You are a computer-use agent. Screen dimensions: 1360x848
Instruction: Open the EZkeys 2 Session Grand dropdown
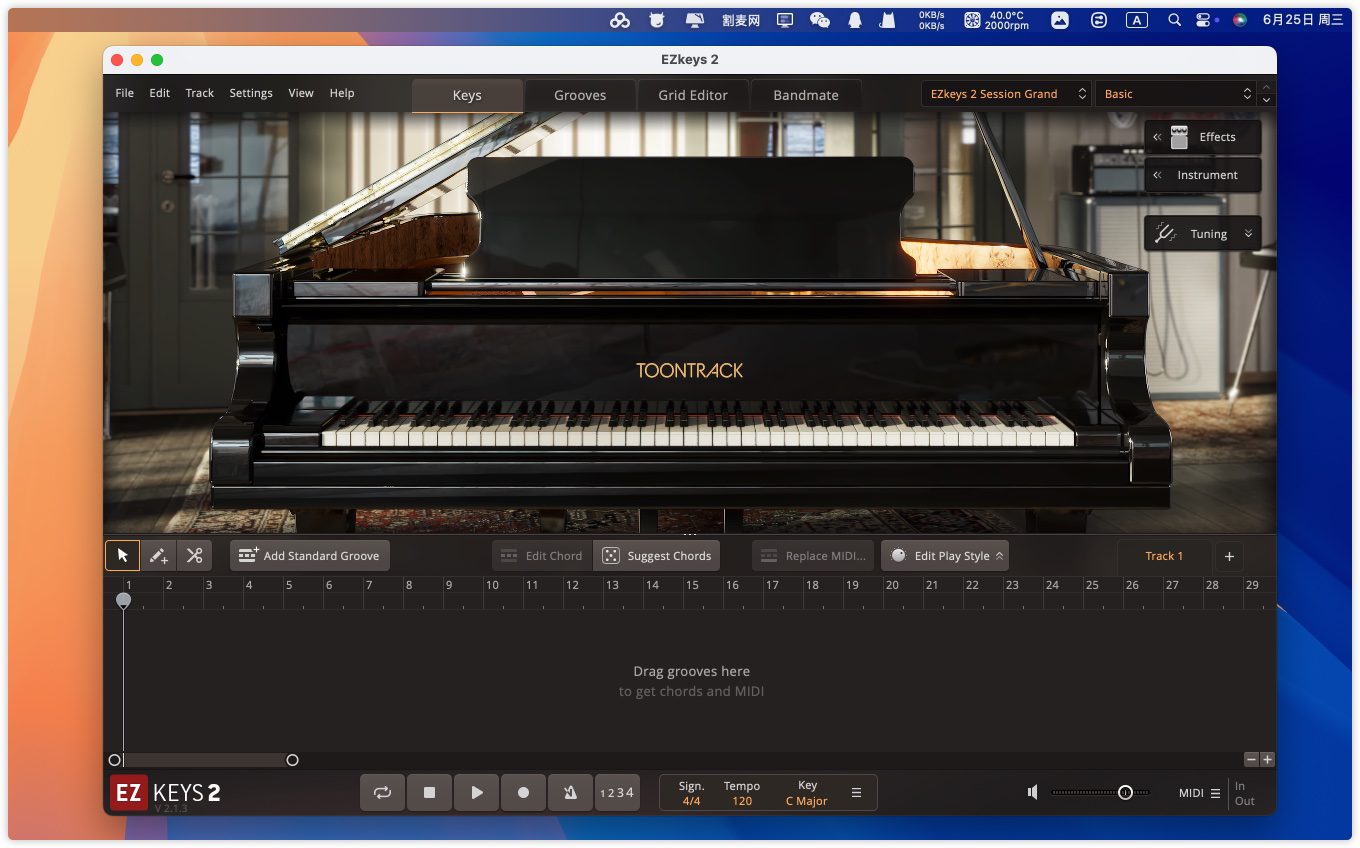click(x=1005, y=94)
